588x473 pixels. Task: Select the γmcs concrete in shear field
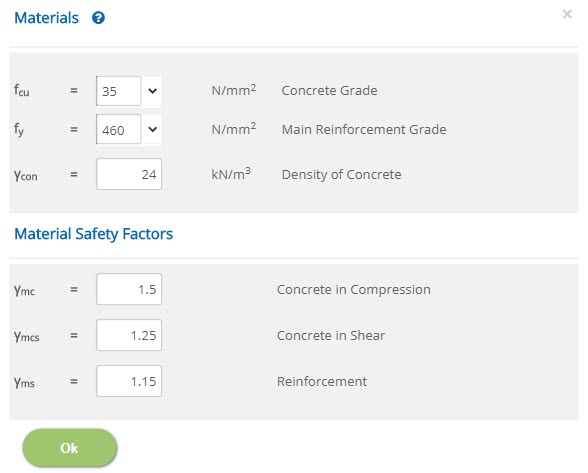[x=129, y=335]
